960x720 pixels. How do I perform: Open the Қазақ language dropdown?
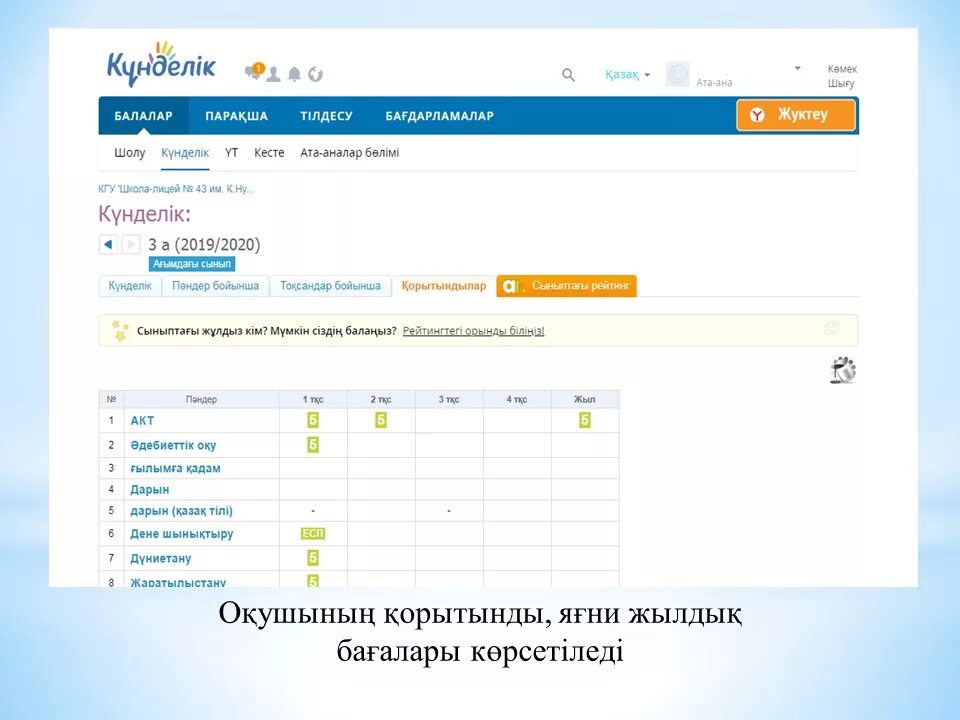[x=622, y=74]
